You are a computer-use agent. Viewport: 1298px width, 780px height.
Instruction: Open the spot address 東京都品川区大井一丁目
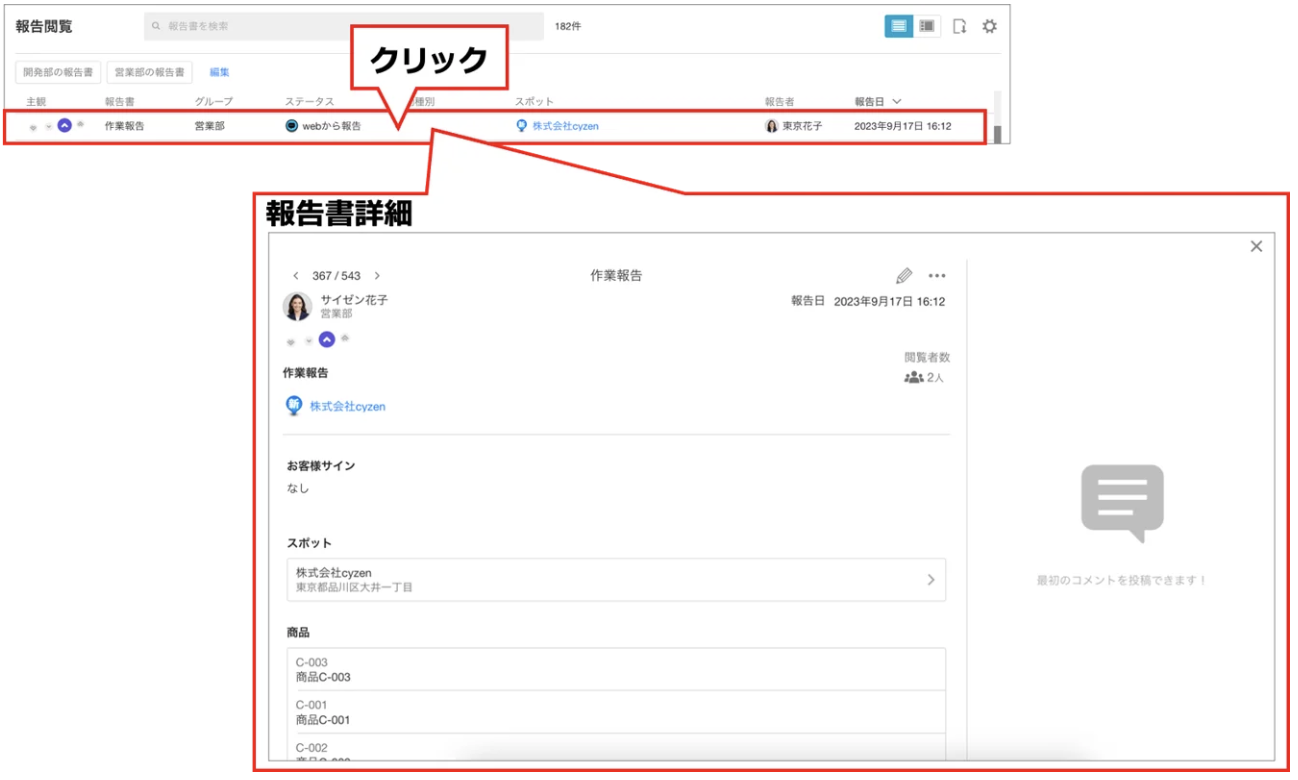pyautogui.click(x=354, y=588)
